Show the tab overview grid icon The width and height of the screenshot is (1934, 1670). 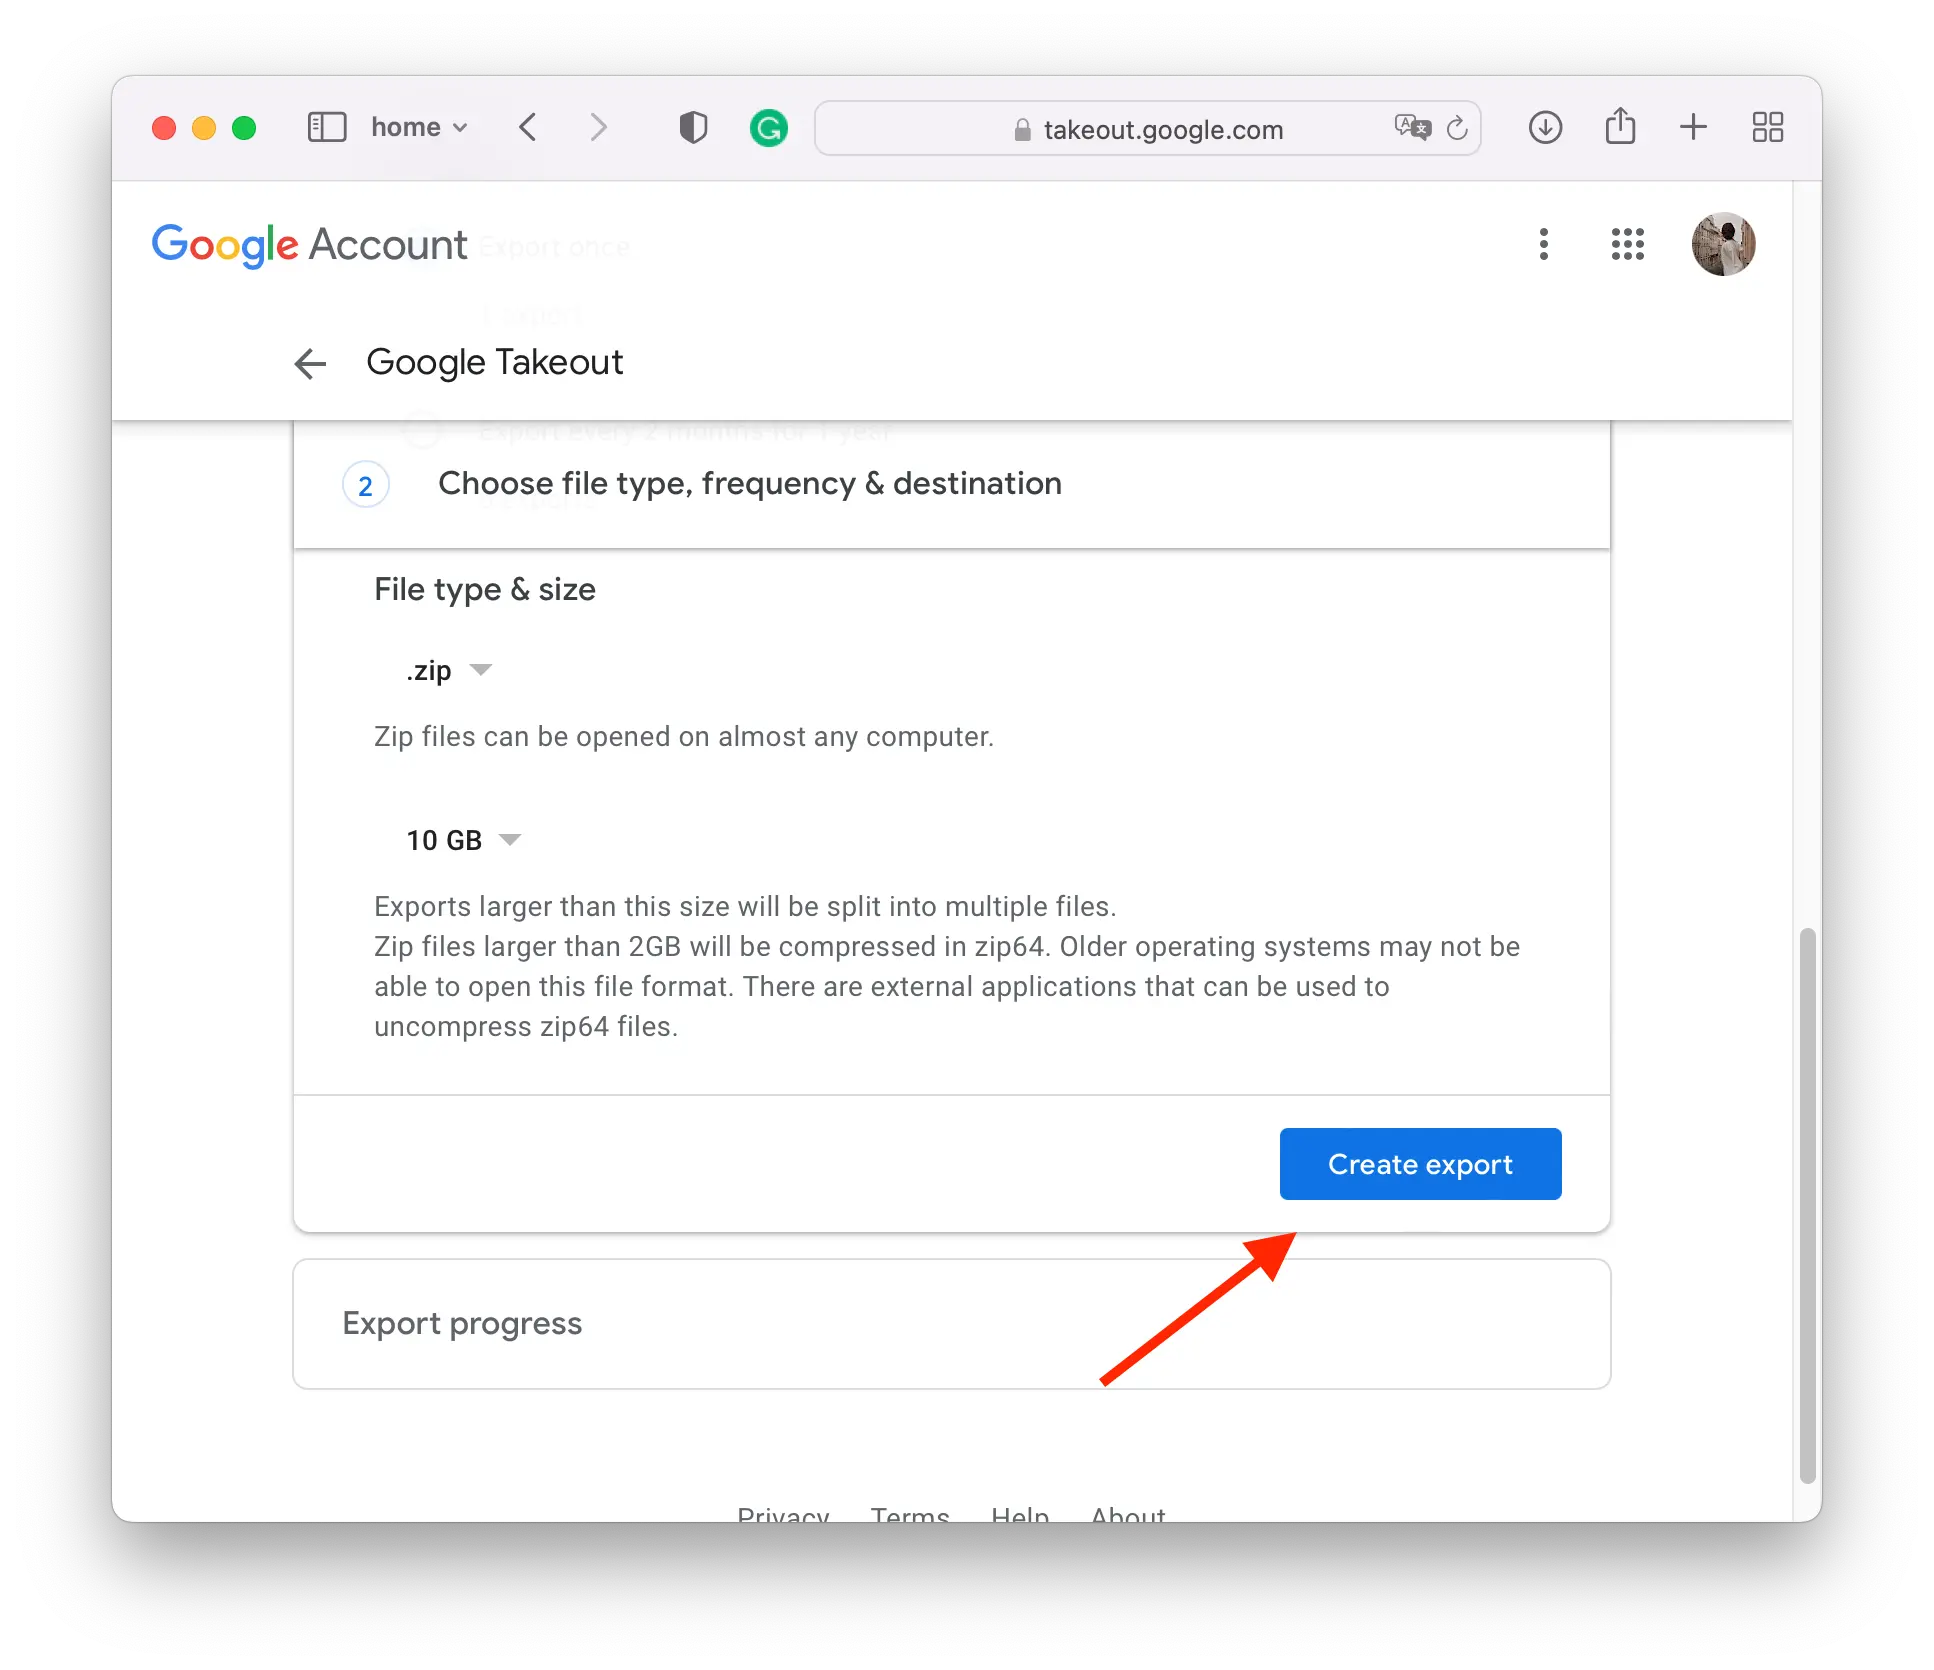(1767, 127)
